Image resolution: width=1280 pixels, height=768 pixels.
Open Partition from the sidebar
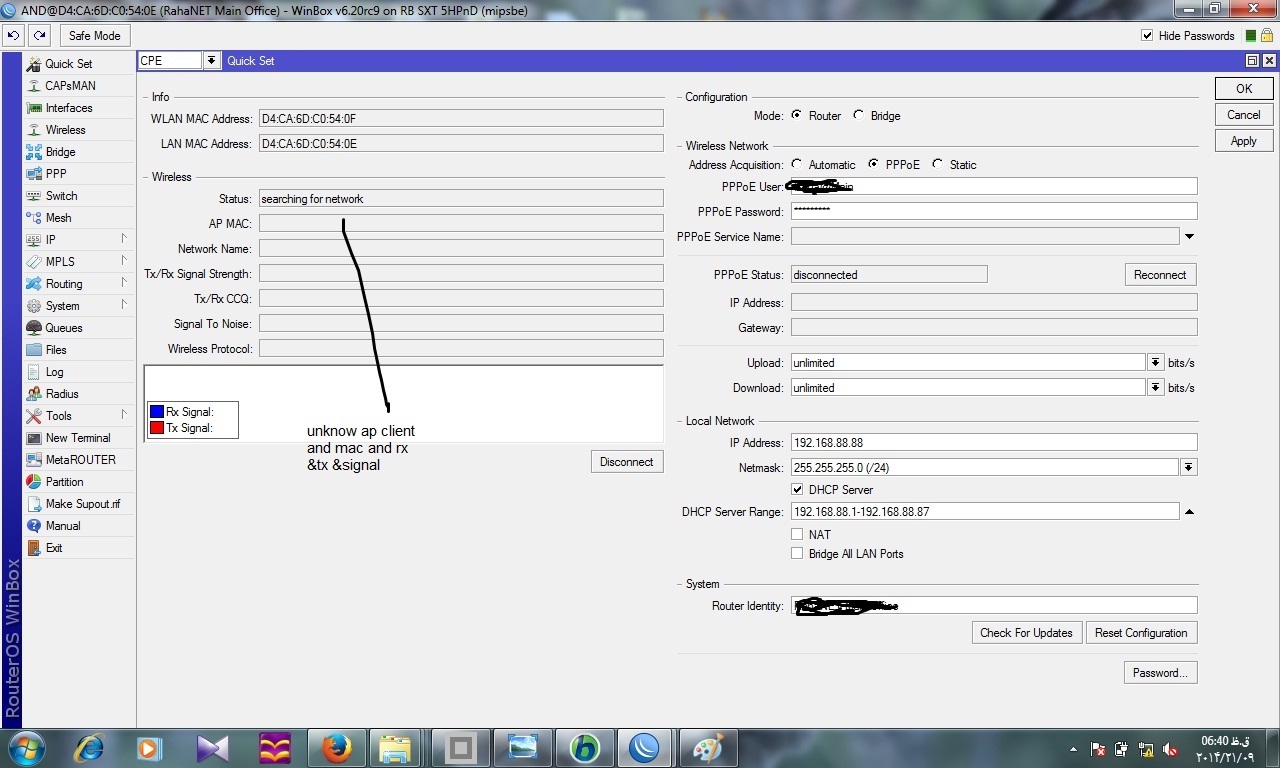(x=64, y=482)
